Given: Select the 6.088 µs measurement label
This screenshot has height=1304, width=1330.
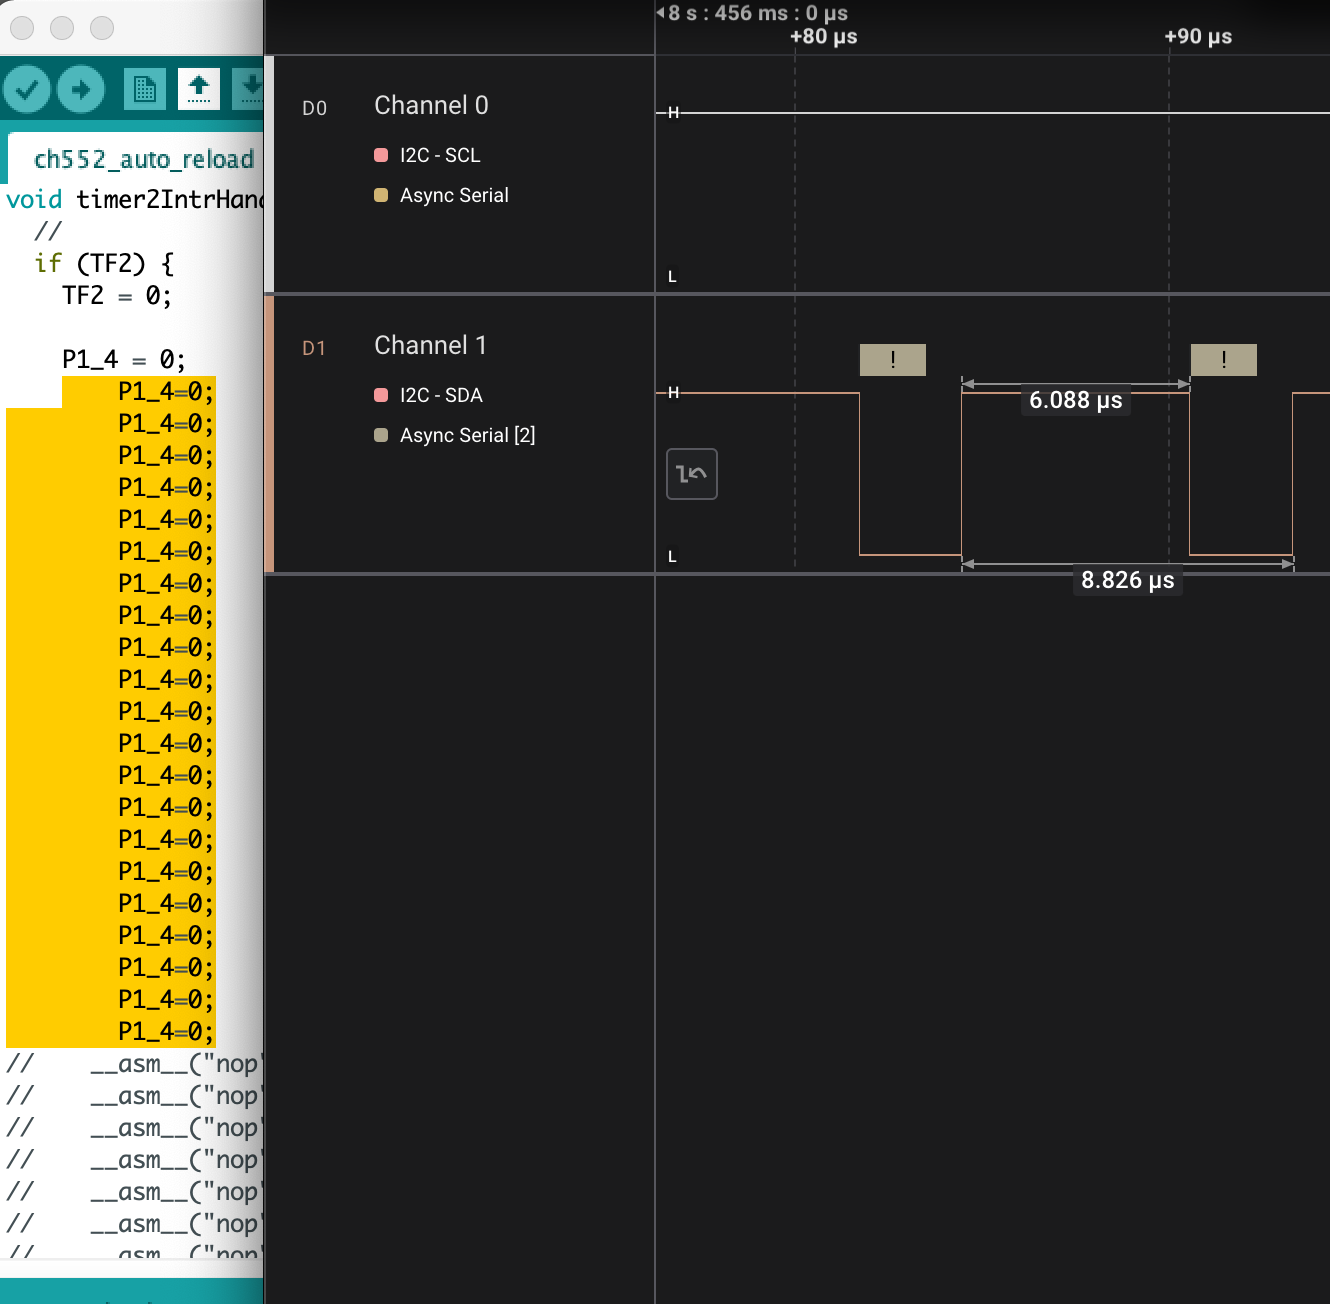Looking at the screenshot, I should (1076, 400).
